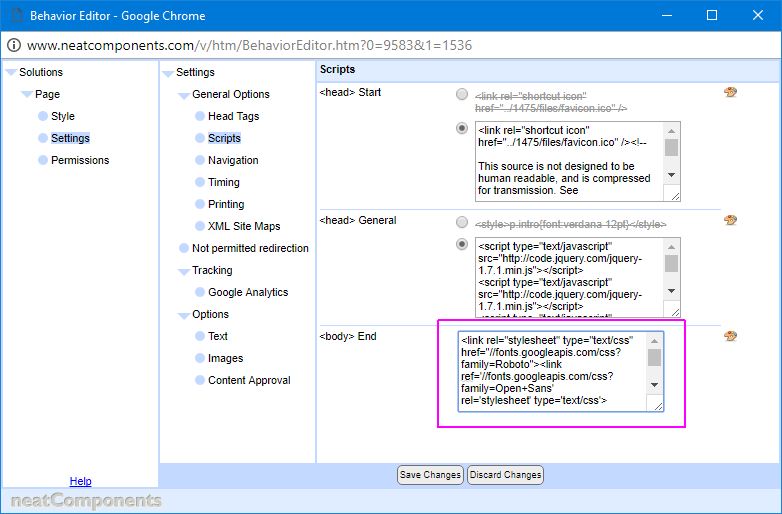Collapse the Settings root expander in middle panel
The image size is (782, 514).
point(168,73)
